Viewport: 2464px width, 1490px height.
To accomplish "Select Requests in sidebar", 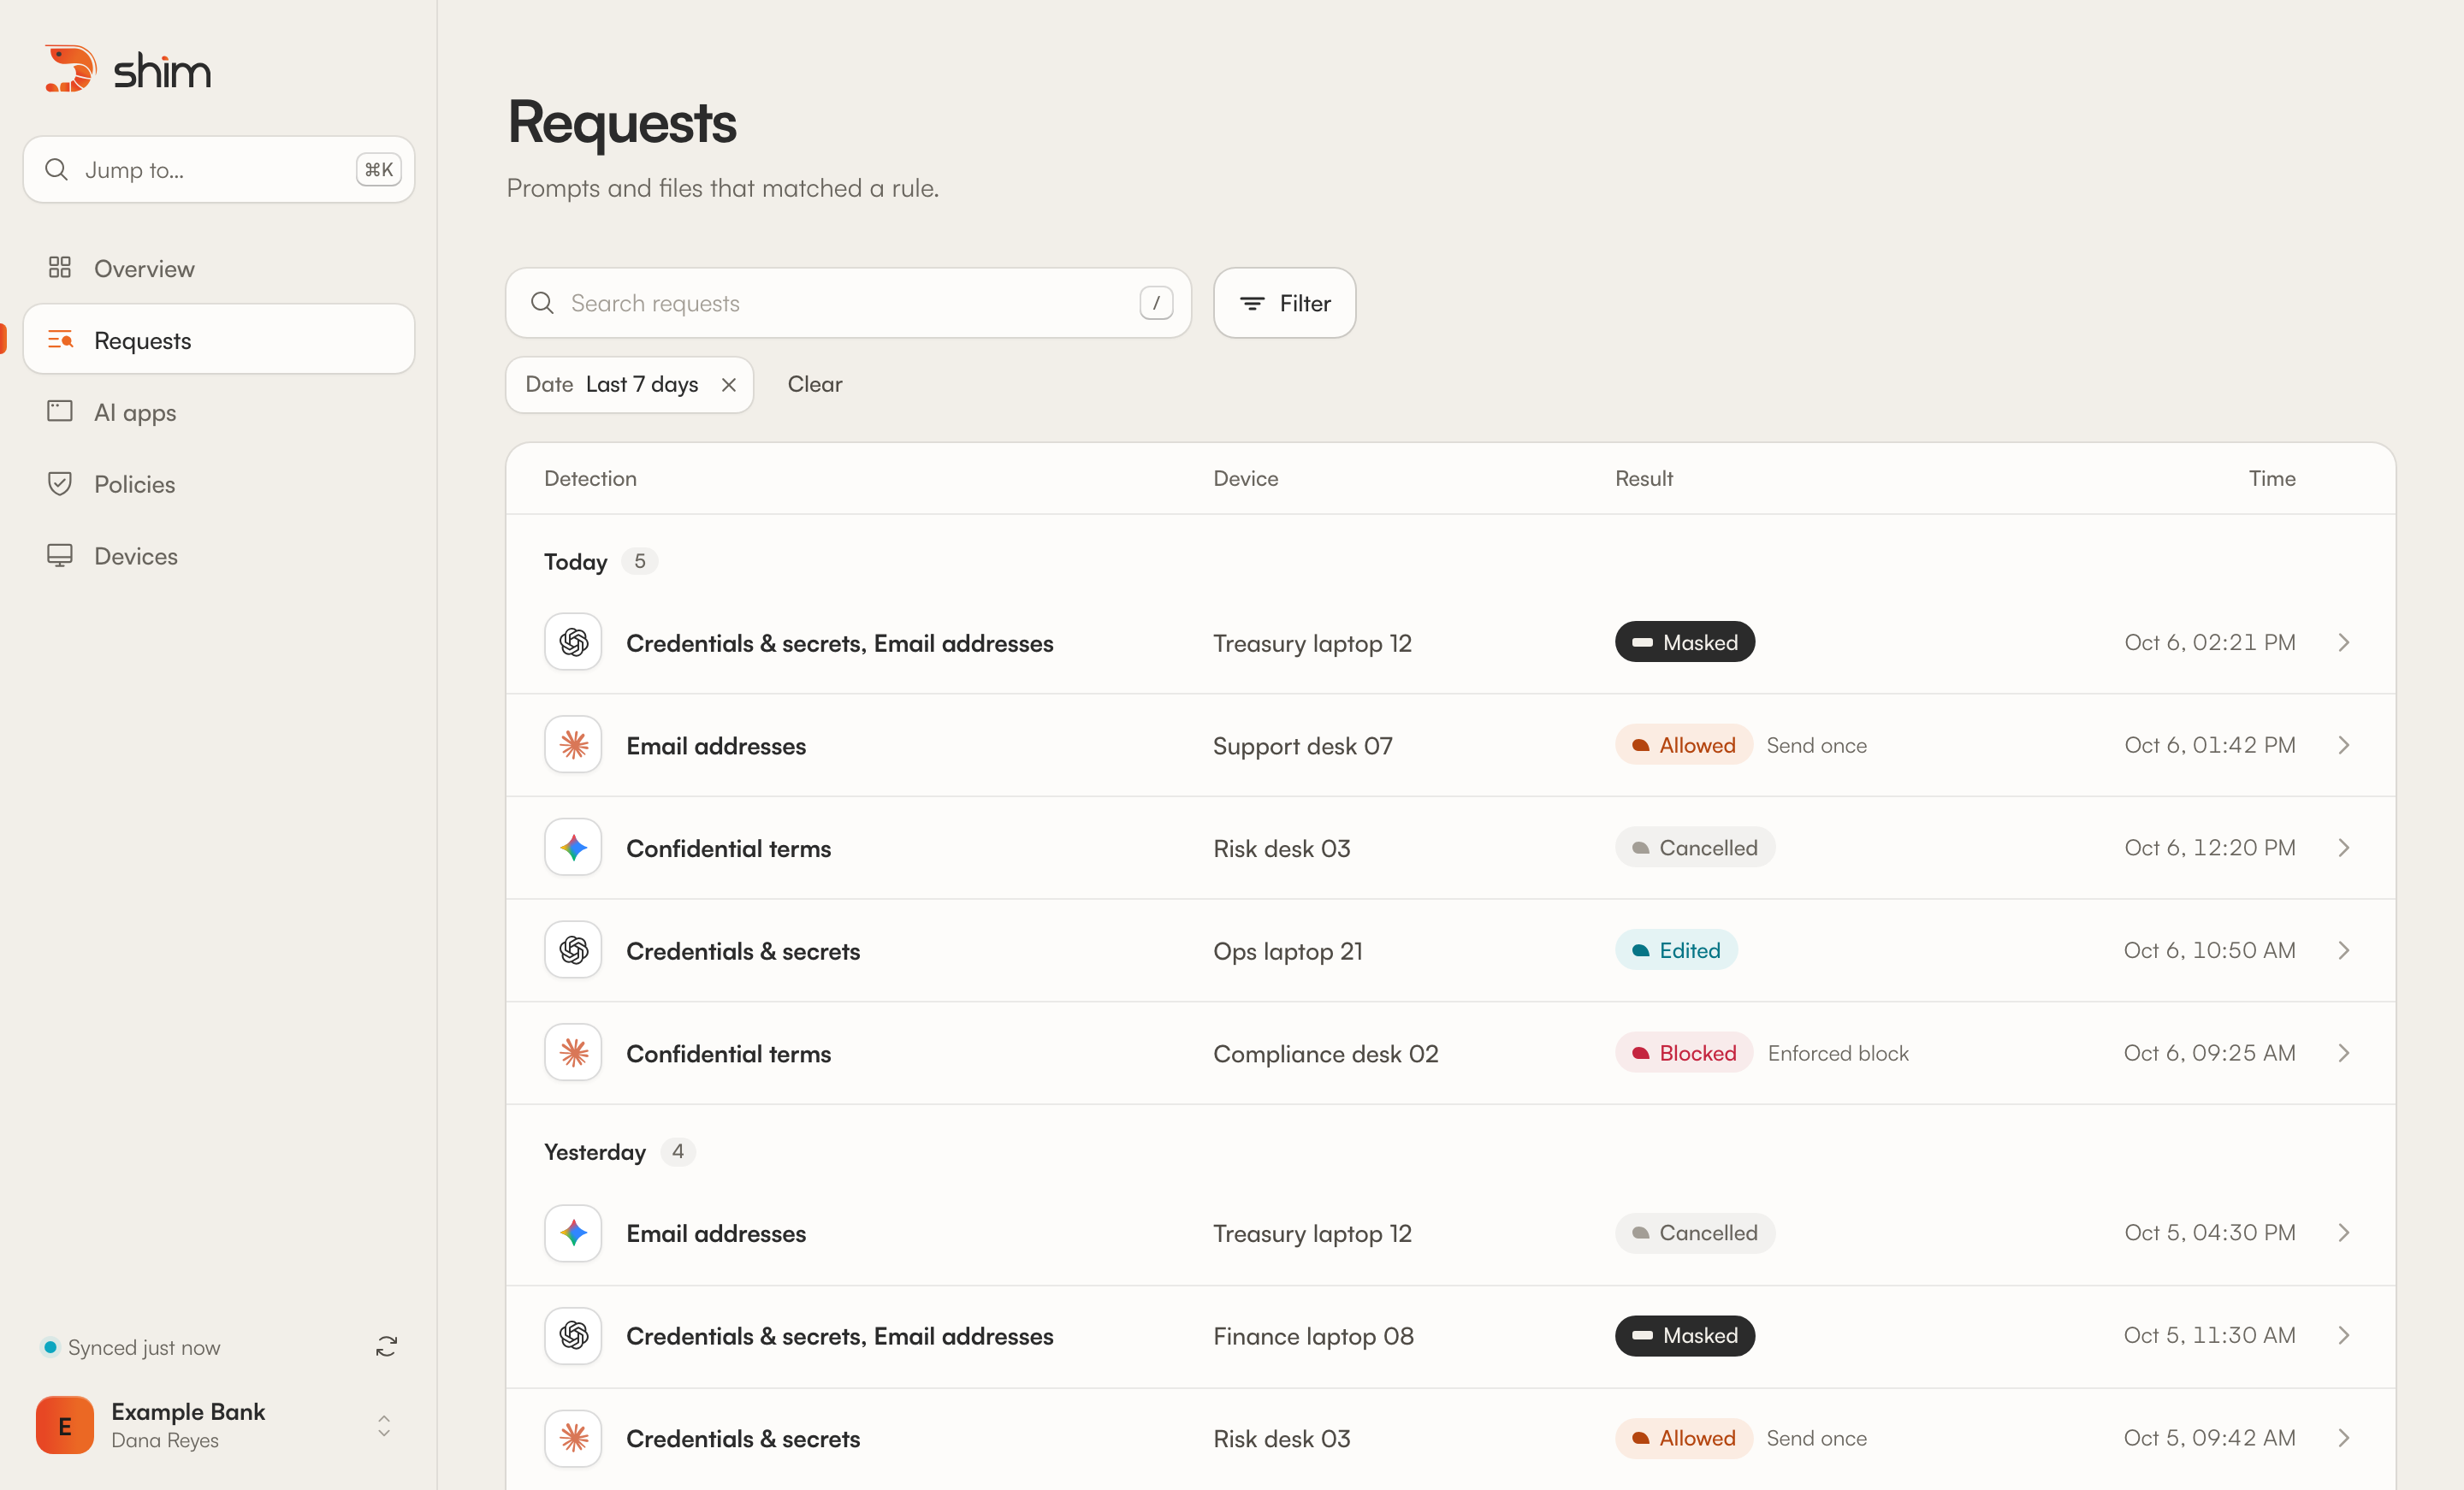I will point(219,340).
